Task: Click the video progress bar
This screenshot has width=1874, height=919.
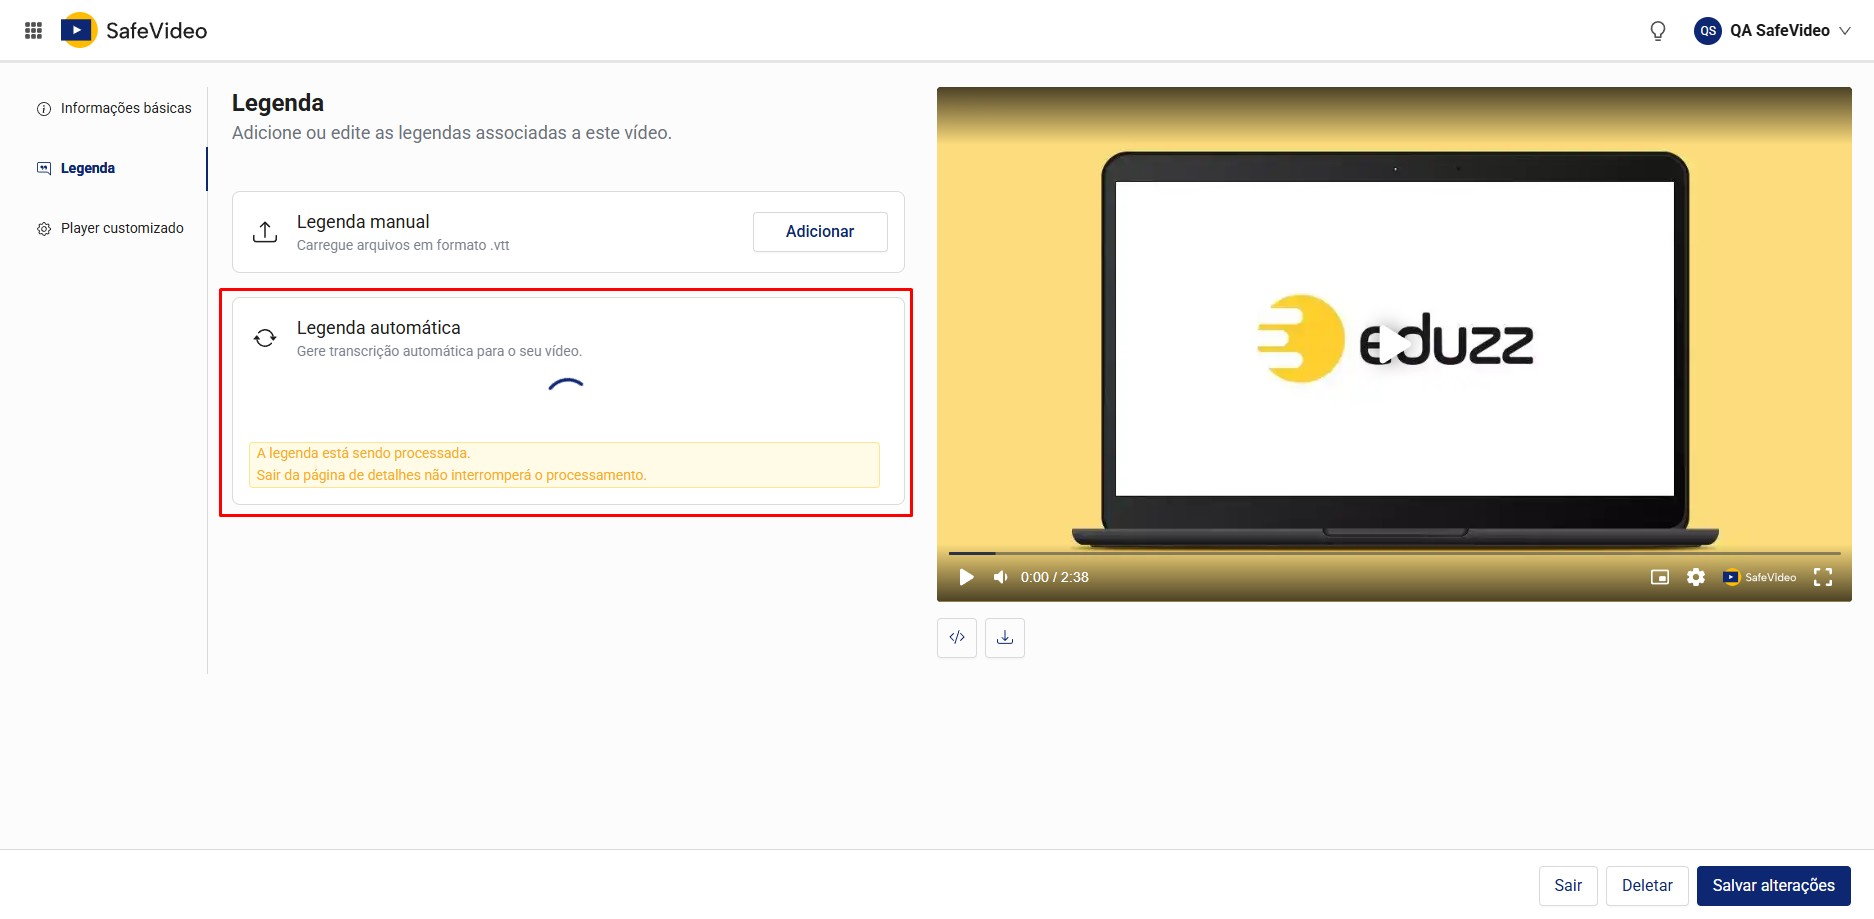Action: (1394, 553)
